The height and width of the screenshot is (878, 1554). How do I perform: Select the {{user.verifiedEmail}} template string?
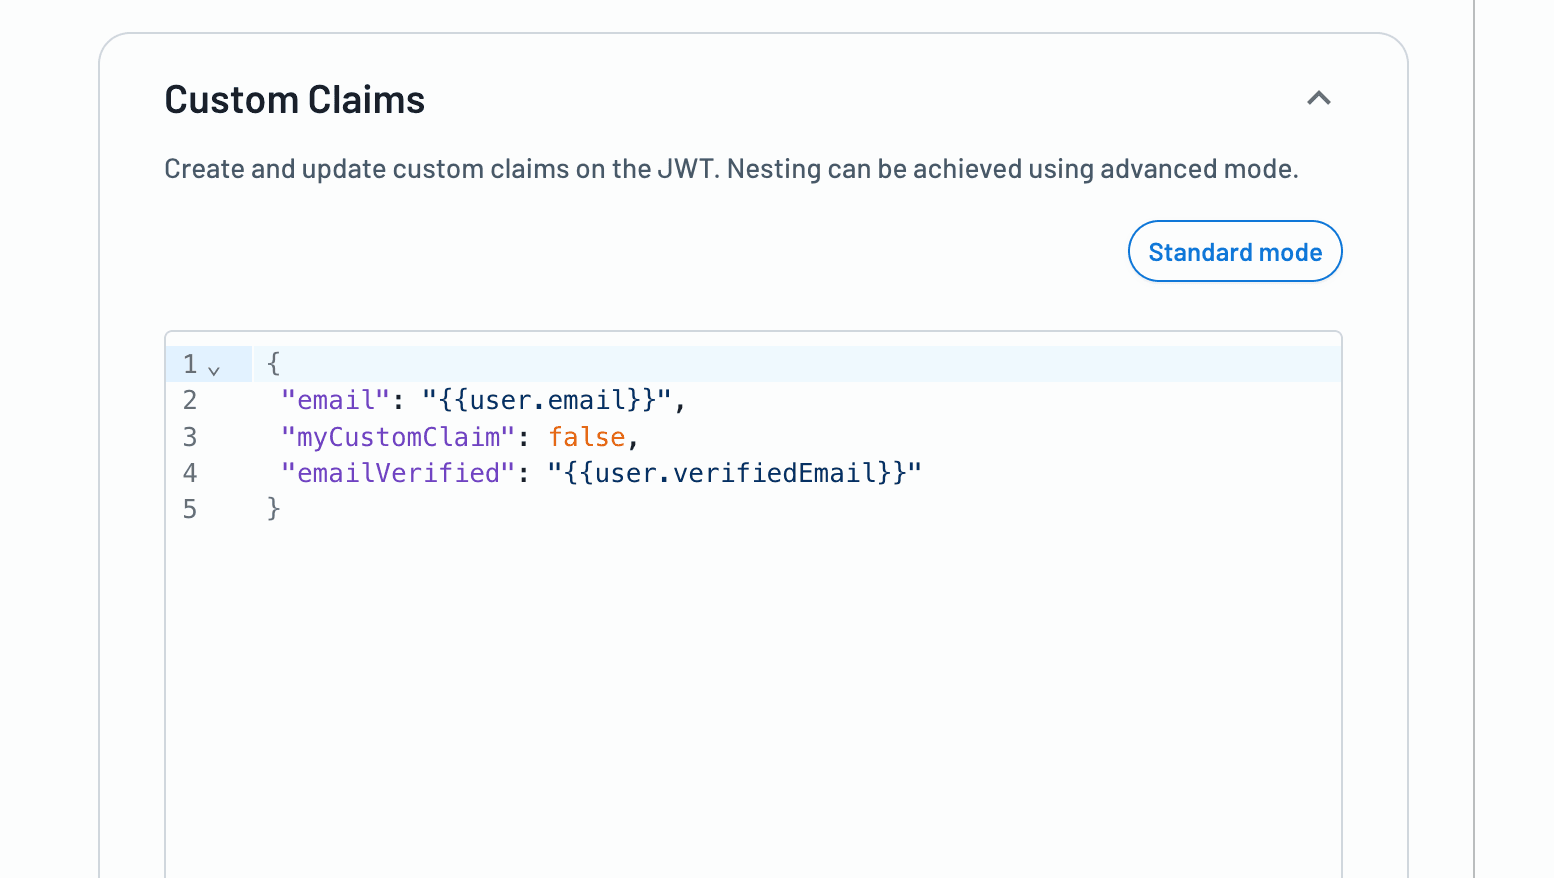733,472
